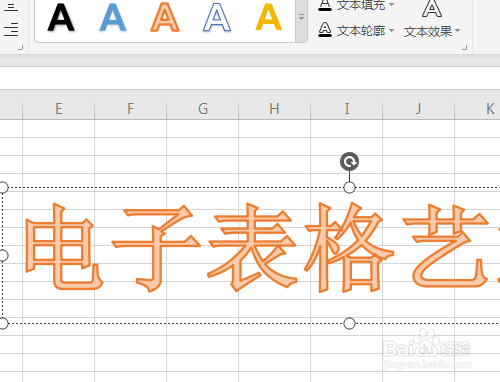
Task: Click the lower right-align text icon
Action: click(x=11, y=29)
